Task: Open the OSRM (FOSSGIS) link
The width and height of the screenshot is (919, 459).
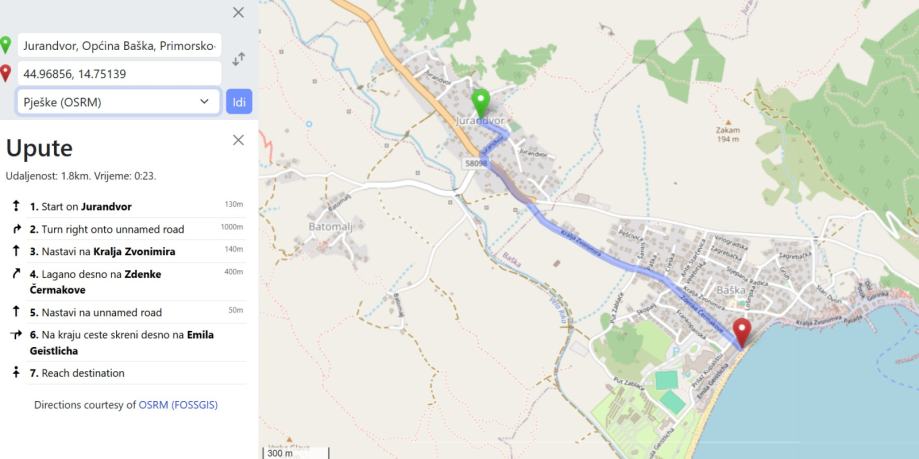Action: [x=178, y=404]
